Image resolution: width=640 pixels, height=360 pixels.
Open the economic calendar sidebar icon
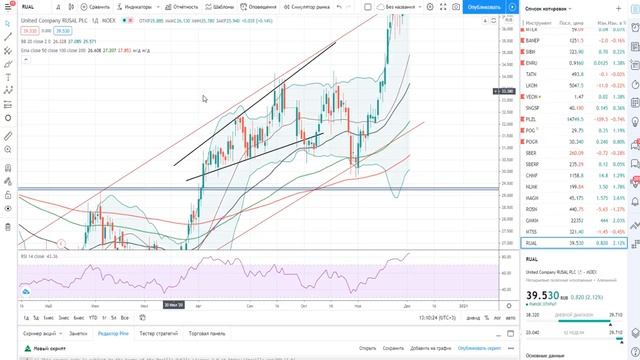635,102
